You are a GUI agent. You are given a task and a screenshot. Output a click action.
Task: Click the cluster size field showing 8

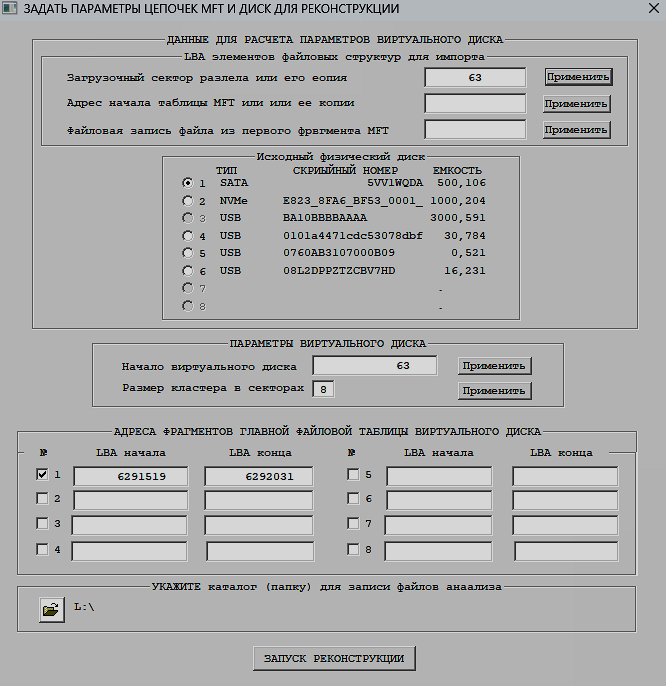[325, 389]
